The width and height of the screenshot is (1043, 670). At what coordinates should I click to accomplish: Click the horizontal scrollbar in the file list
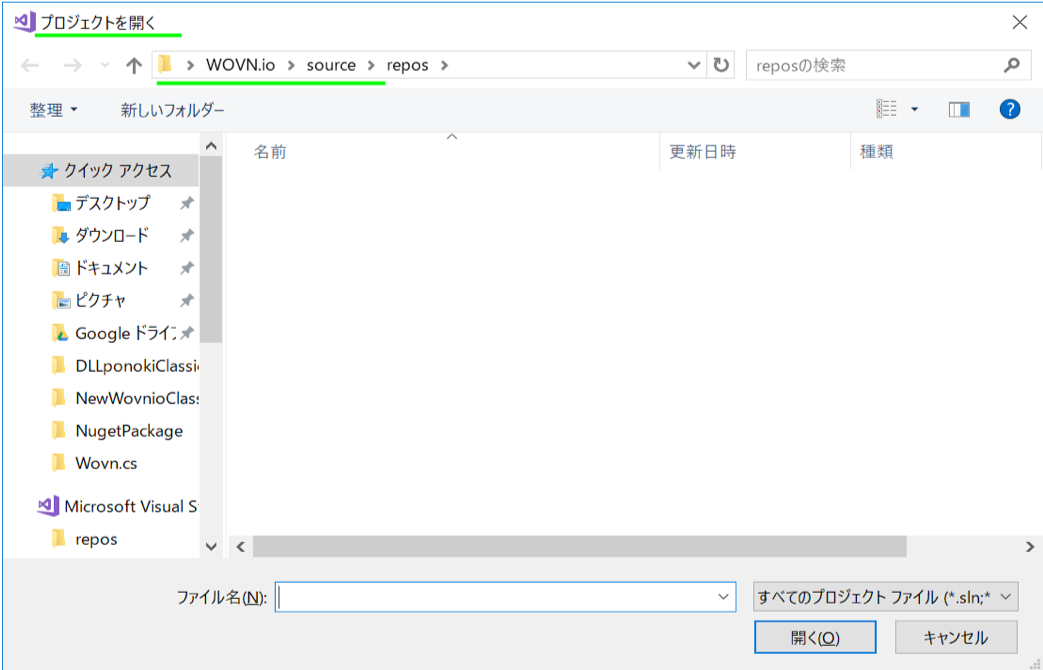coord(579,546)
